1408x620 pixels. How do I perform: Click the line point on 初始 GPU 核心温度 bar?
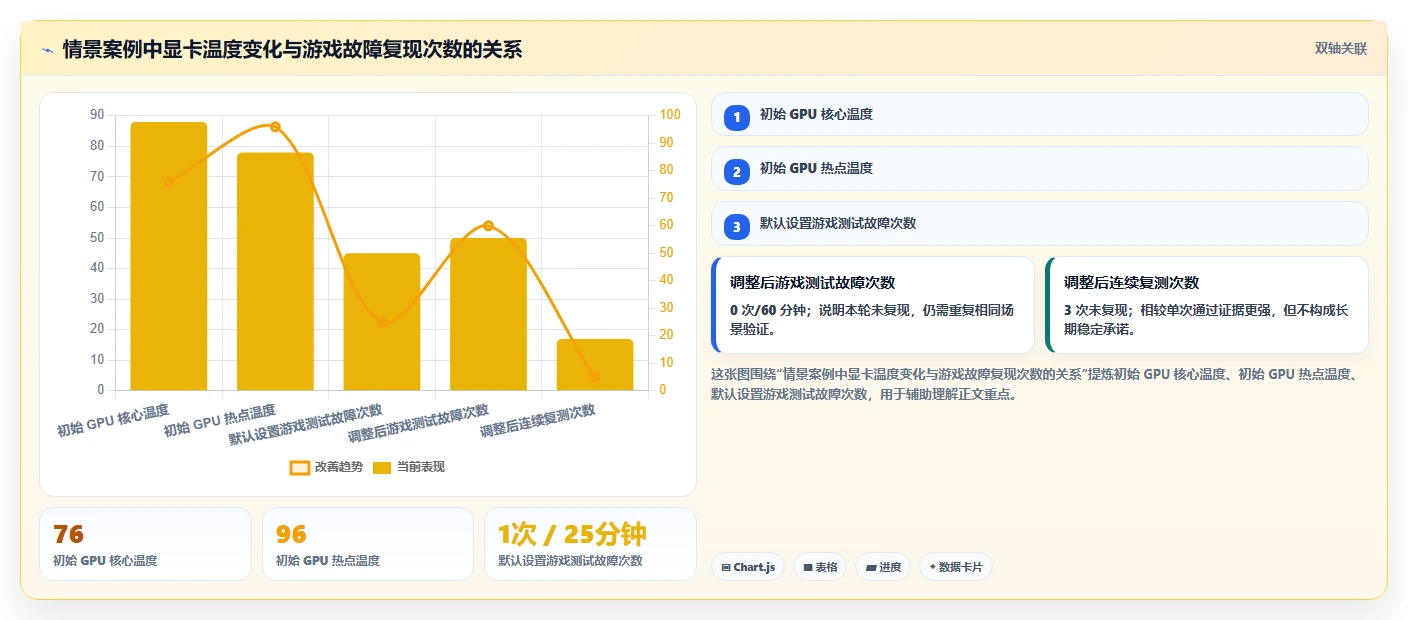click(x=169, y=182)
